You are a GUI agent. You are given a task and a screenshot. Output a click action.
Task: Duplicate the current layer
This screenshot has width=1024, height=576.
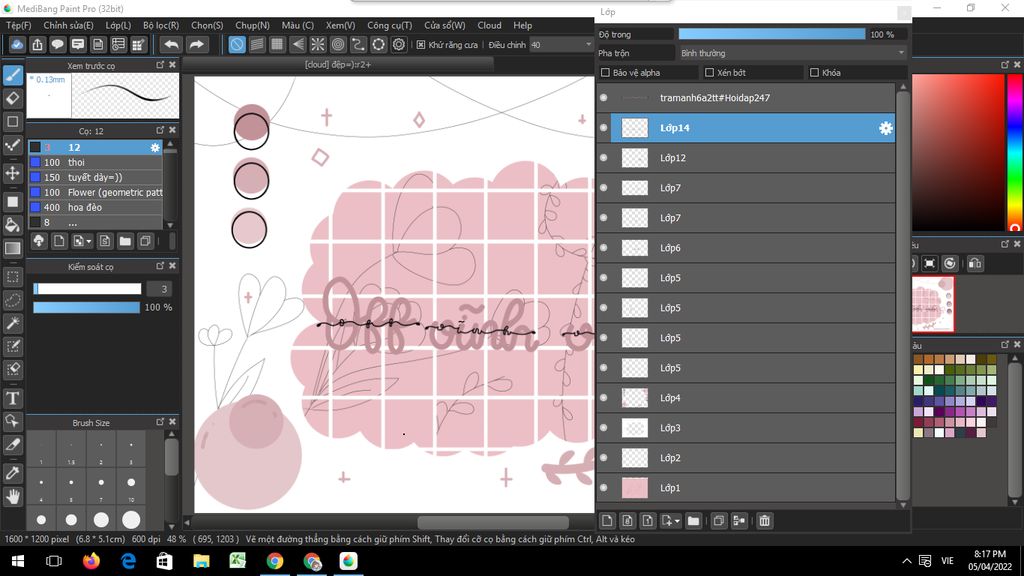tap(718, 520)
